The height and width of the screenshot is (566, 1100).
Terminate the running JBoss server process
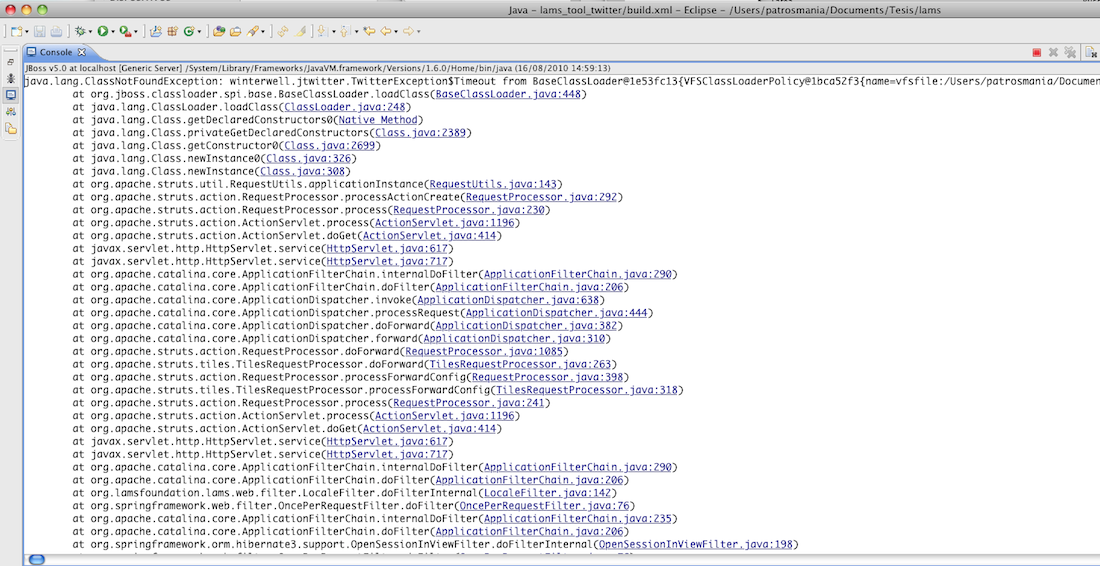[1037, 52]
